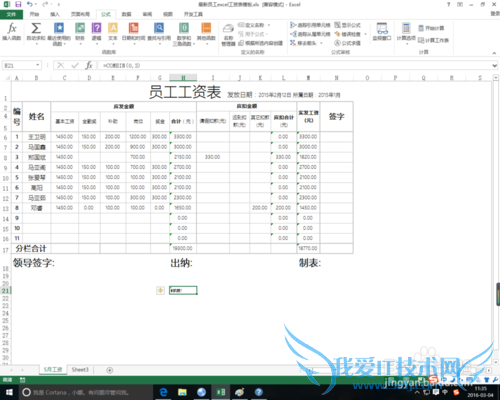Open the Windows Start menu
The image size is (500, 400).
coord(9,392)
